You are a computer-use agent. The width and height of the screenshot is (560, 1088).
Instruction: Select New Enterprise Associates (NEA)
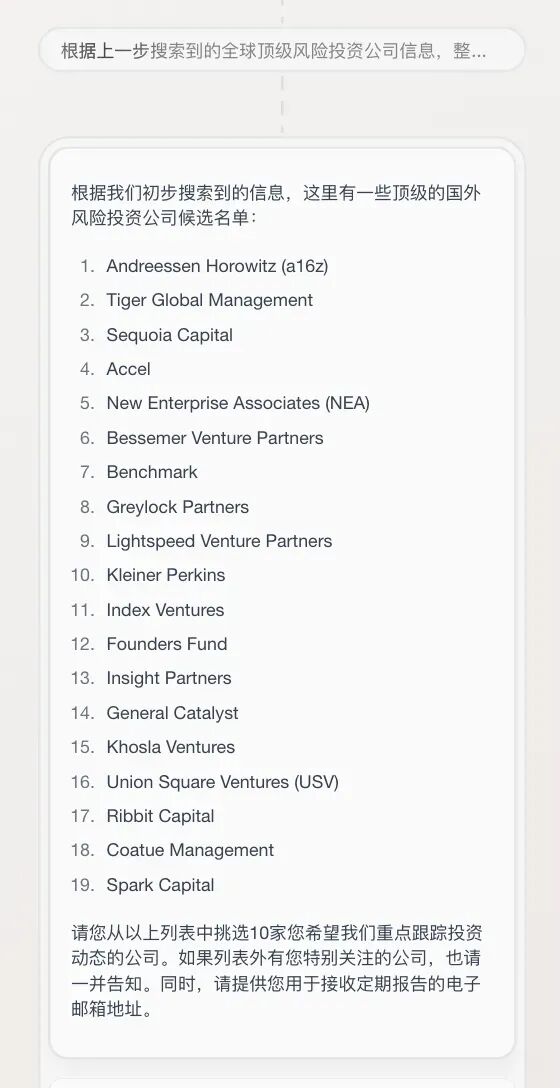pyautogui.click(x=238, y=403)
